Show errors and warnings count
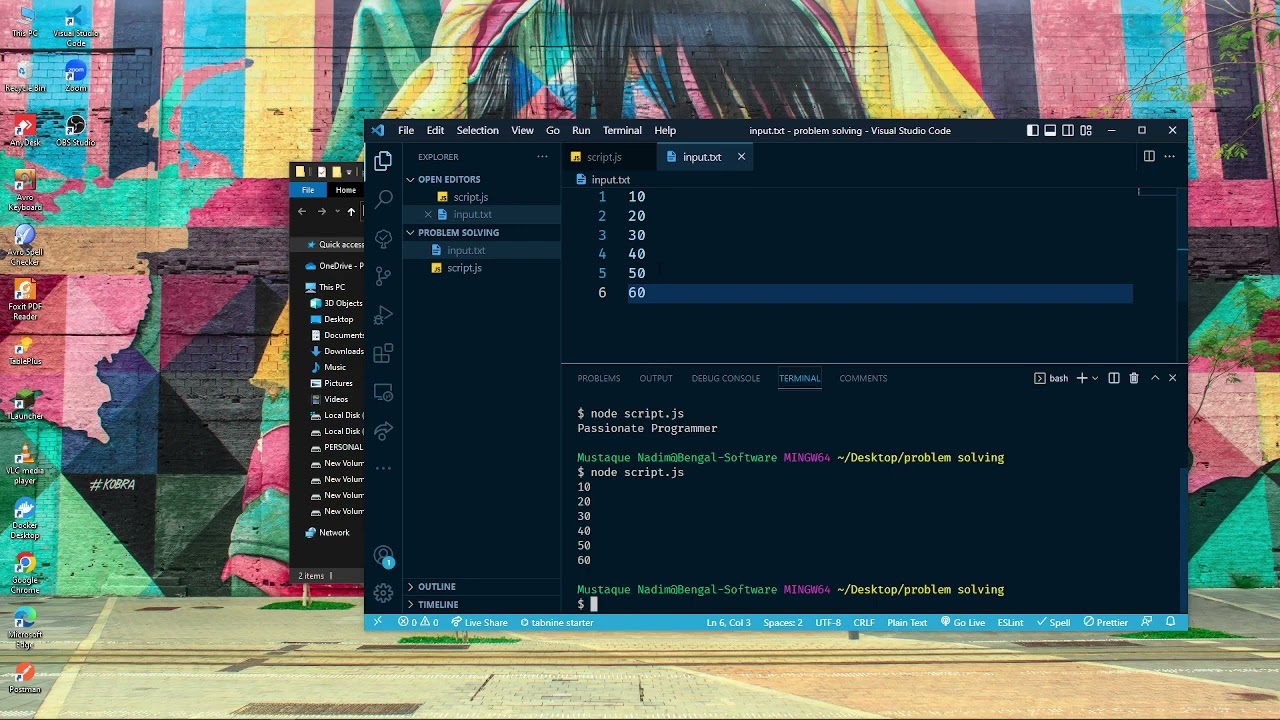Image resolution: width=1280 pixels, height=720 pixels. (x=418, y=622)
